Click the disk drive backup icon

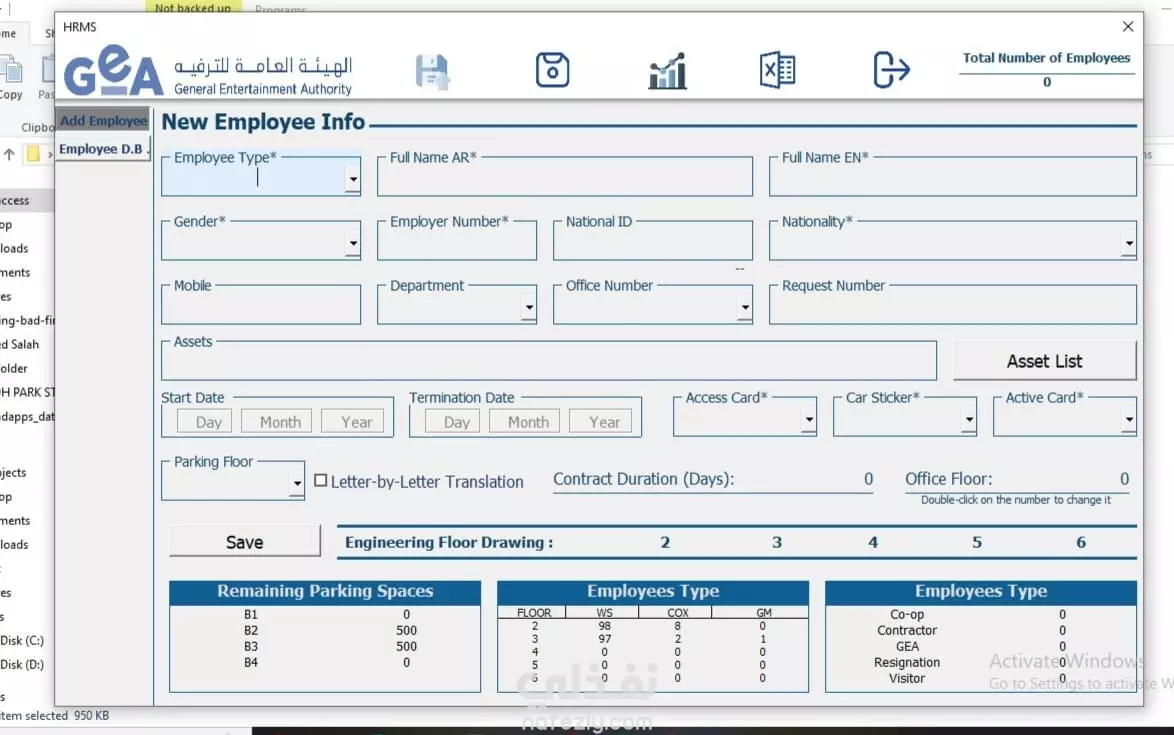pyautogui.click(x=553, y=70)
